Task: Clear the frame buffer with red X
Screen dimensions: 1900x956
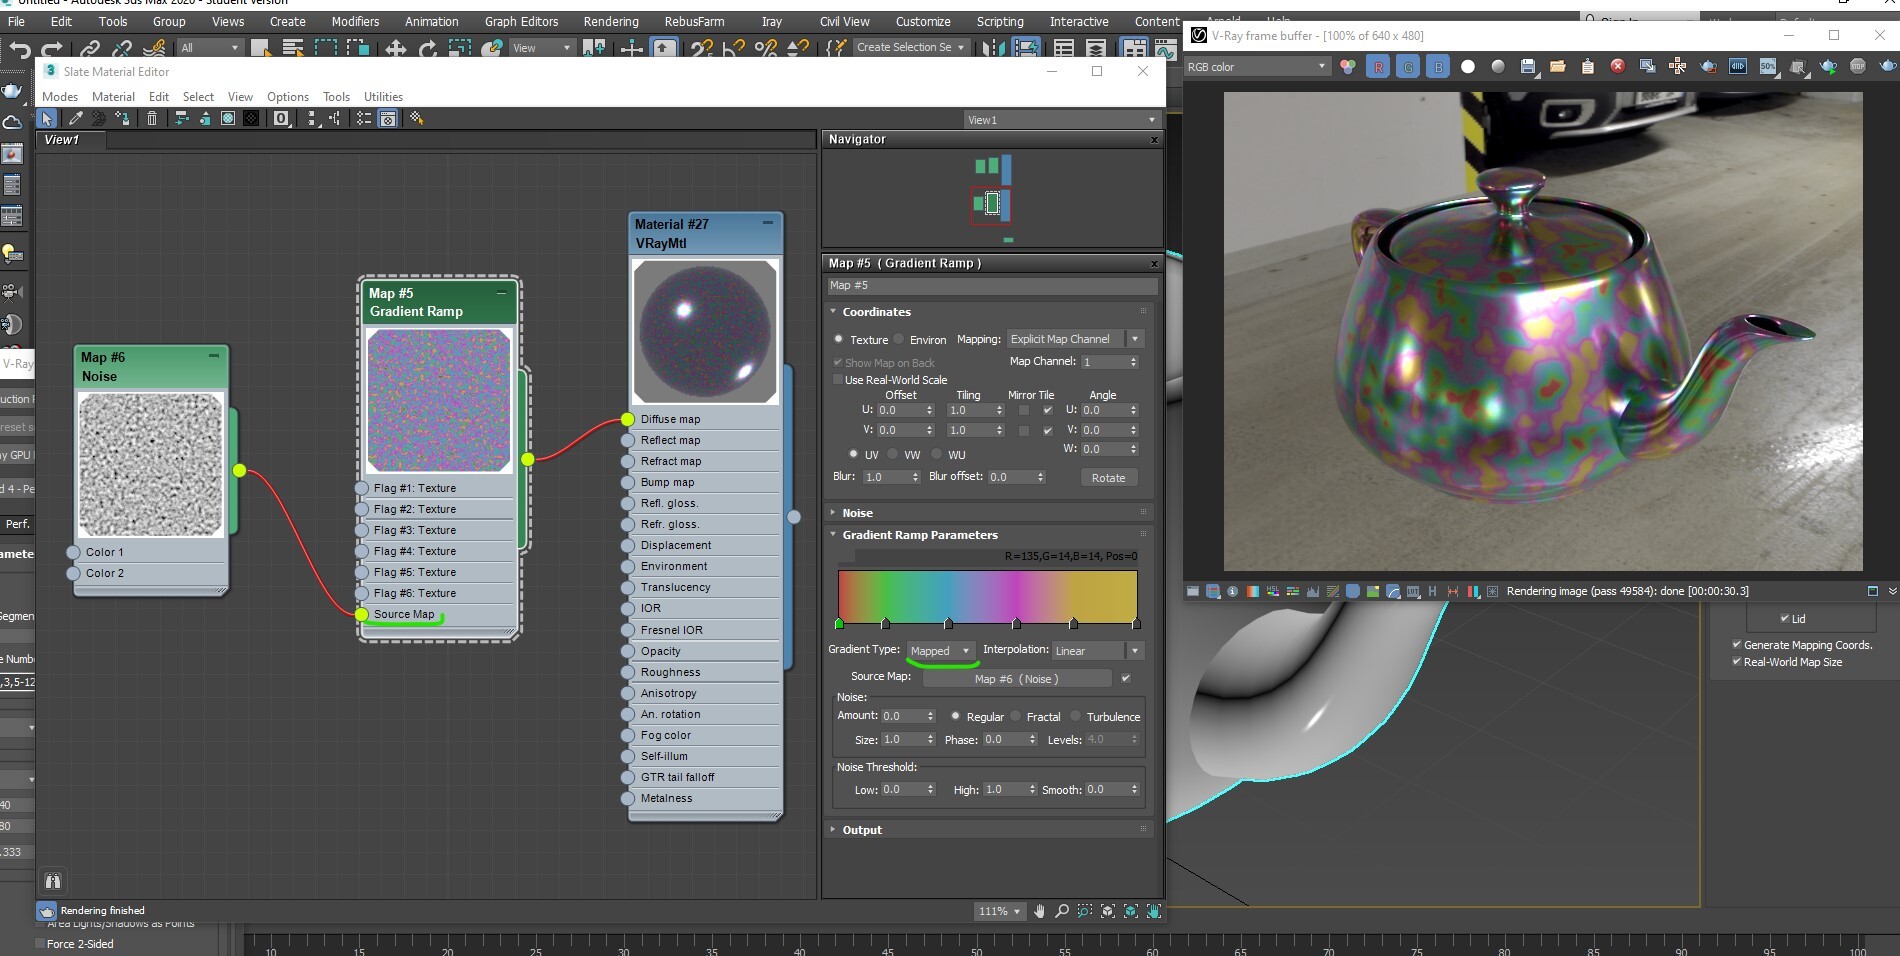Action: pos(1617,67)
